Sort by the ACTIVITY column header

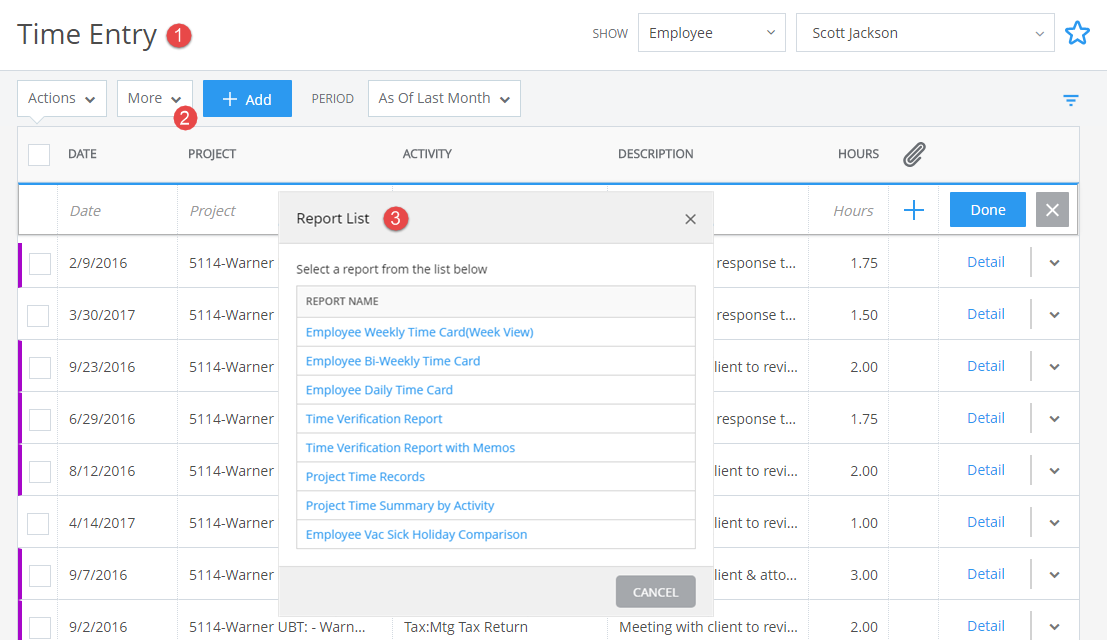click(x=427, y=154)
